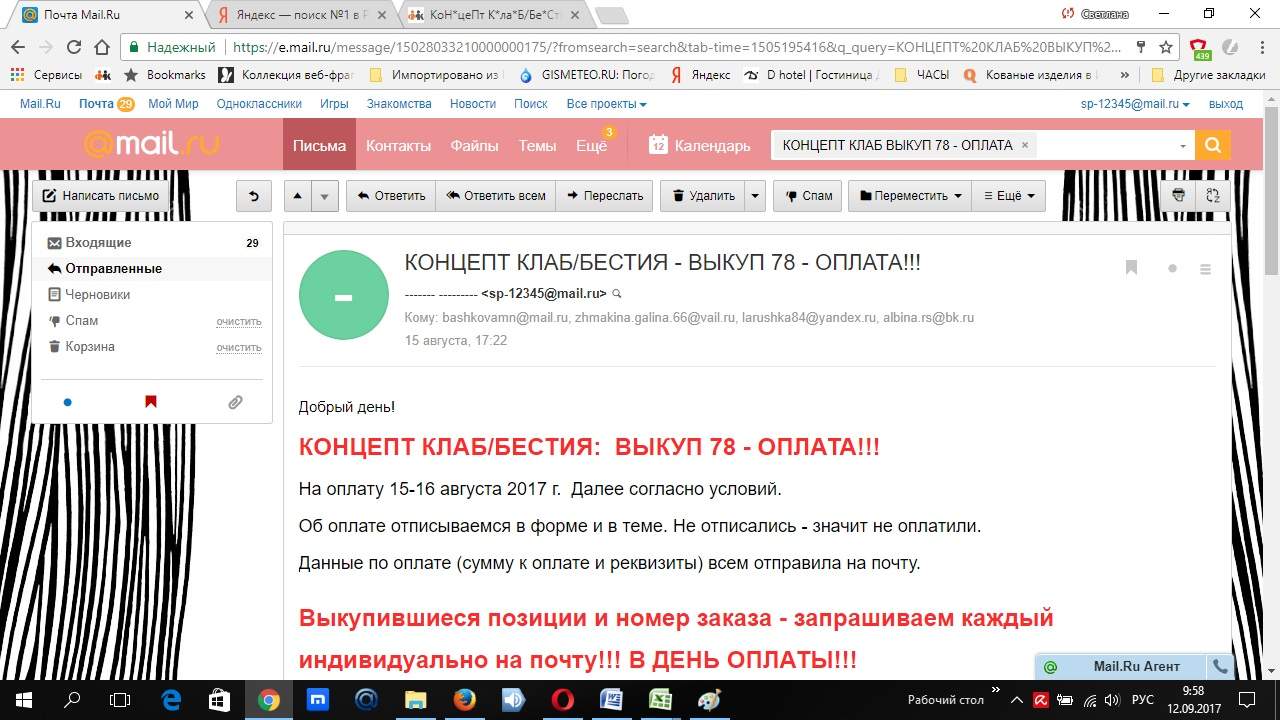1280x720 pixels.
Task: Click the red extension icon with 439 badge
Action: (1199, 48)
